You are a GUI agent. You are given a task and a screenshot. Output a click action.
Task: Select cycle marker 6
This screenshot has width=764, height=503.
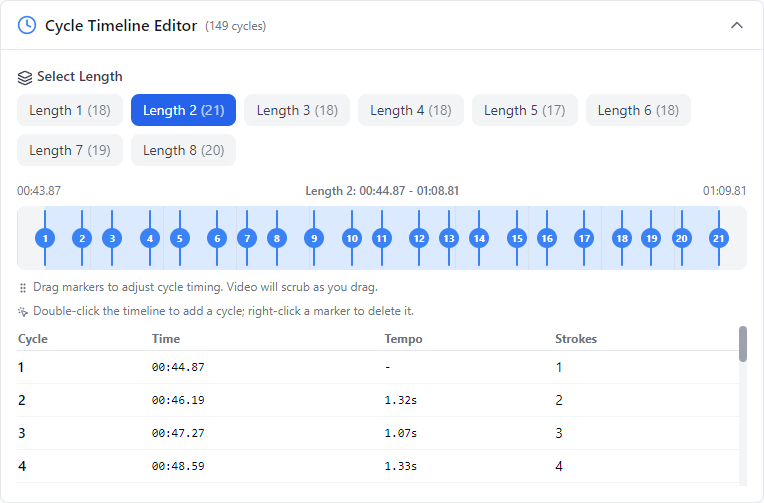(217, 238)
